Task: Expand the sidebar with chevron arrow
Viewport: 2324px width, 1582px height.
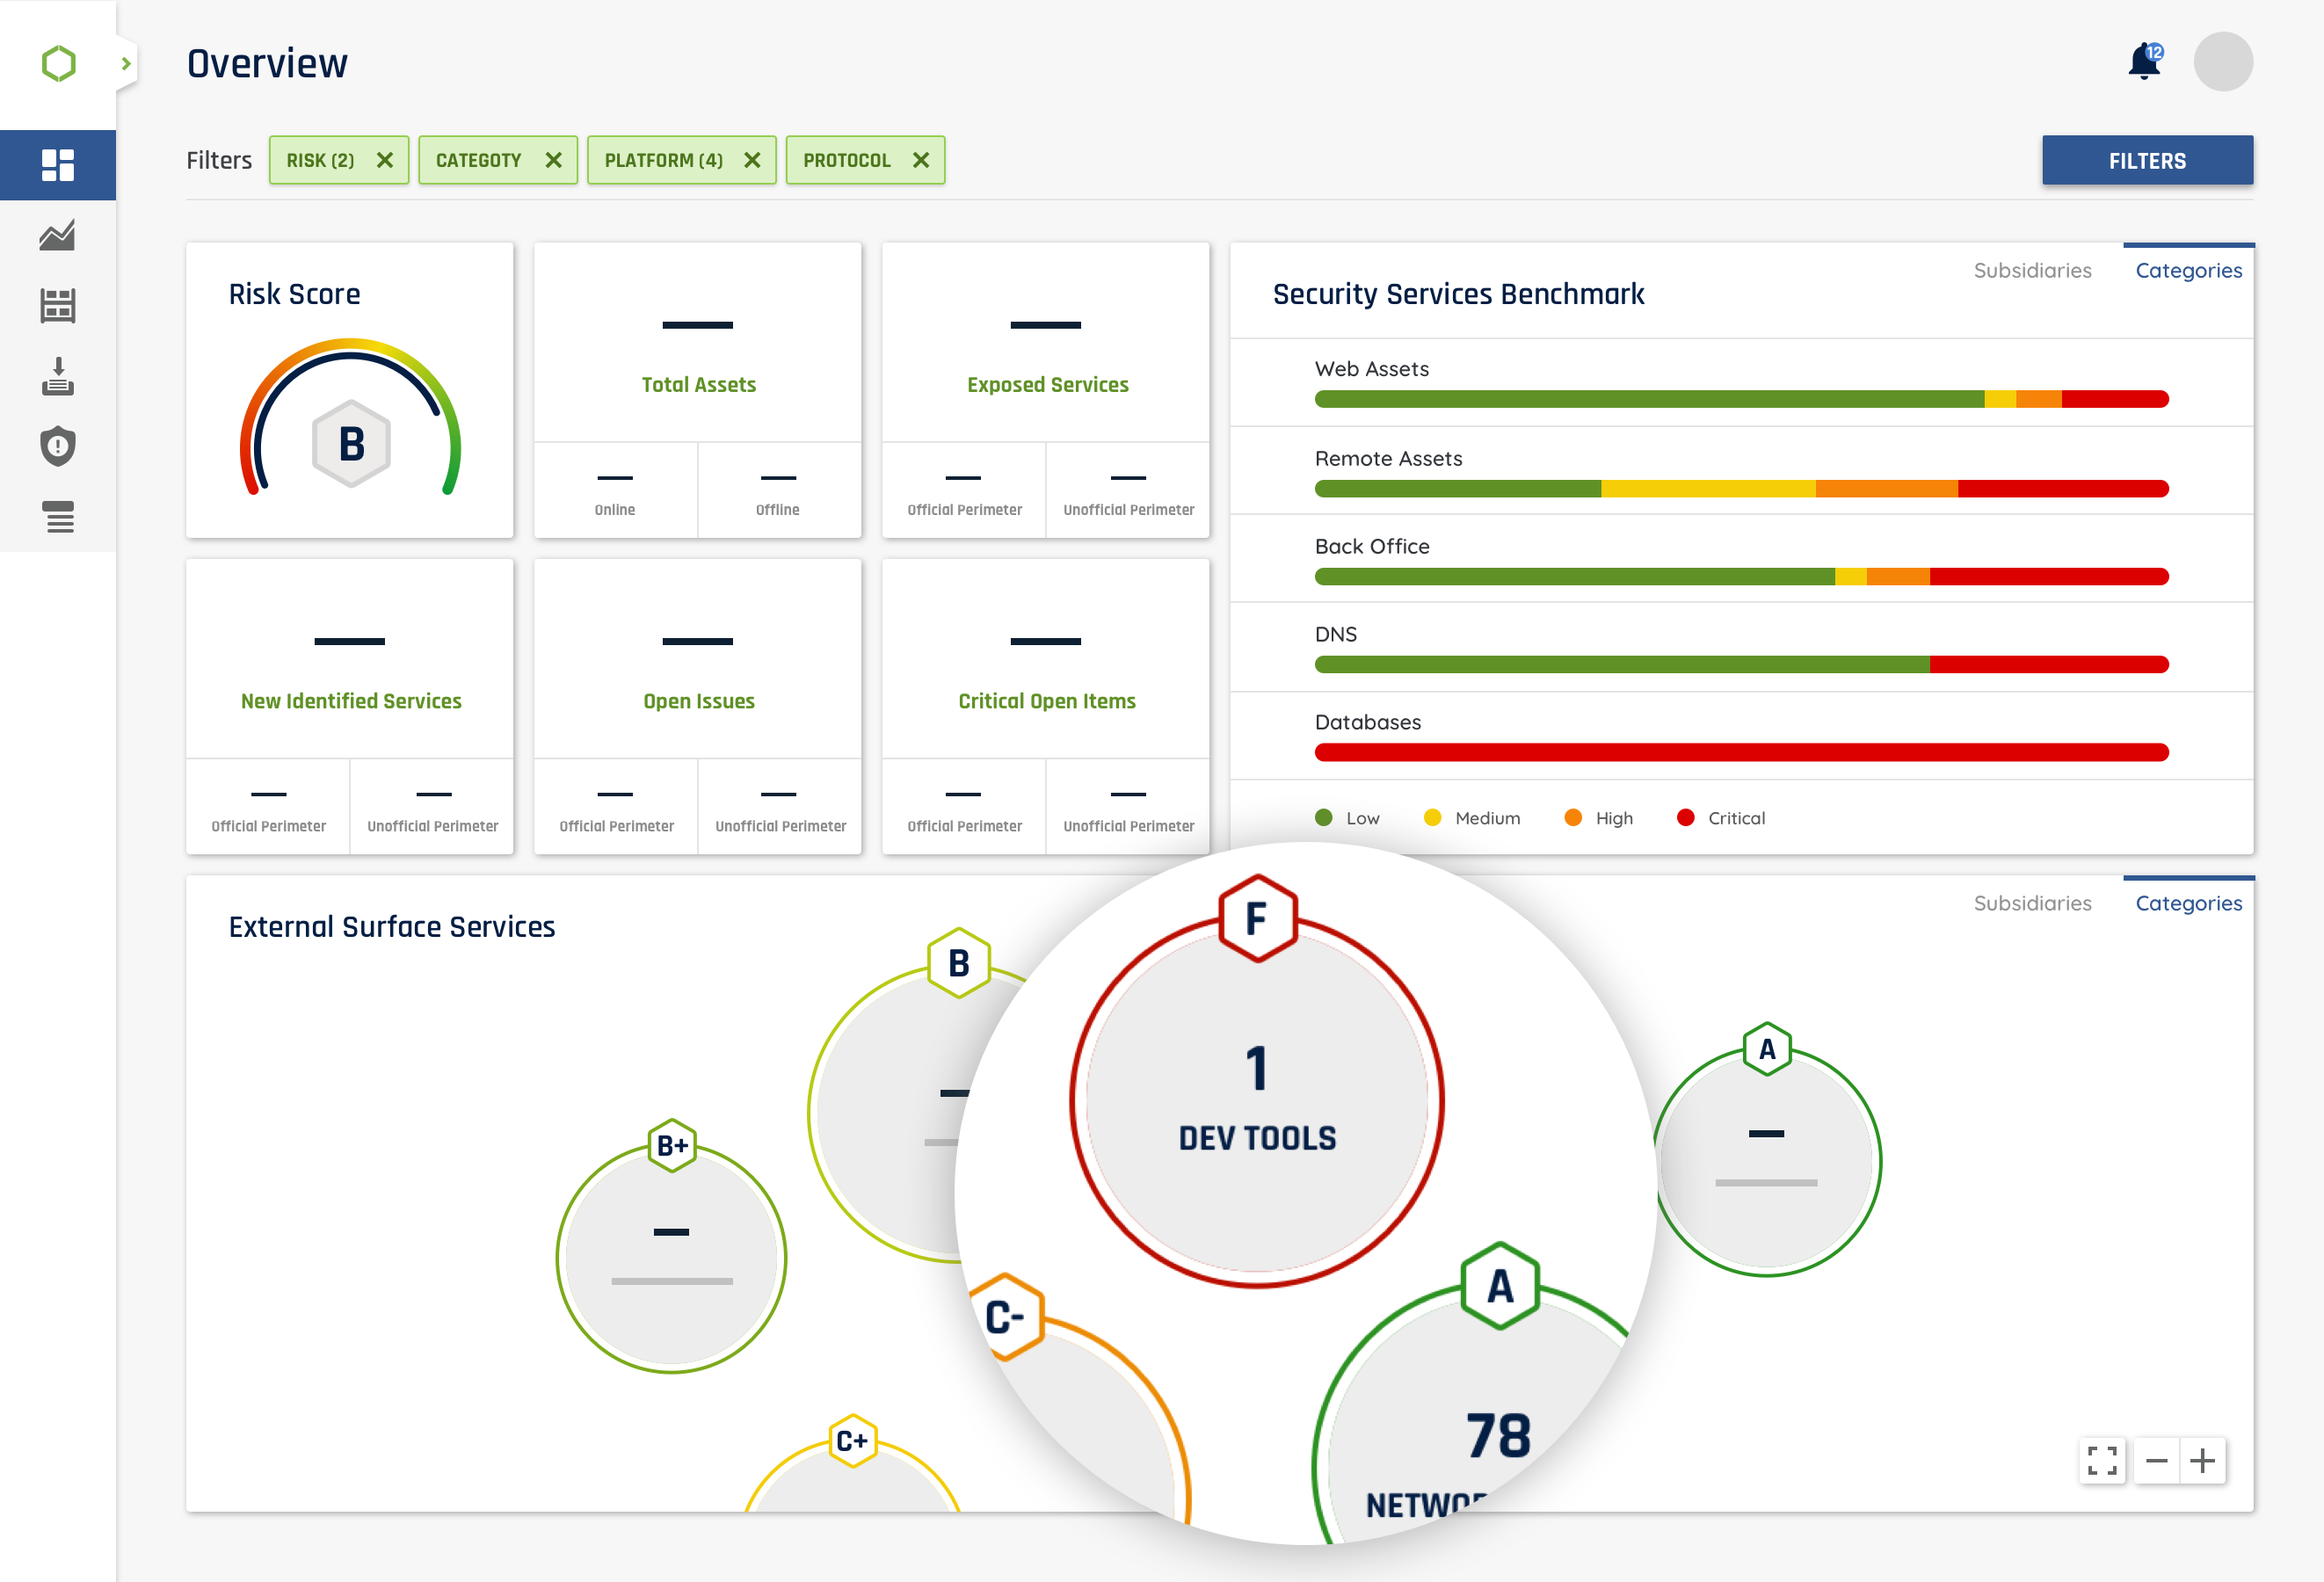Action: 126,64
